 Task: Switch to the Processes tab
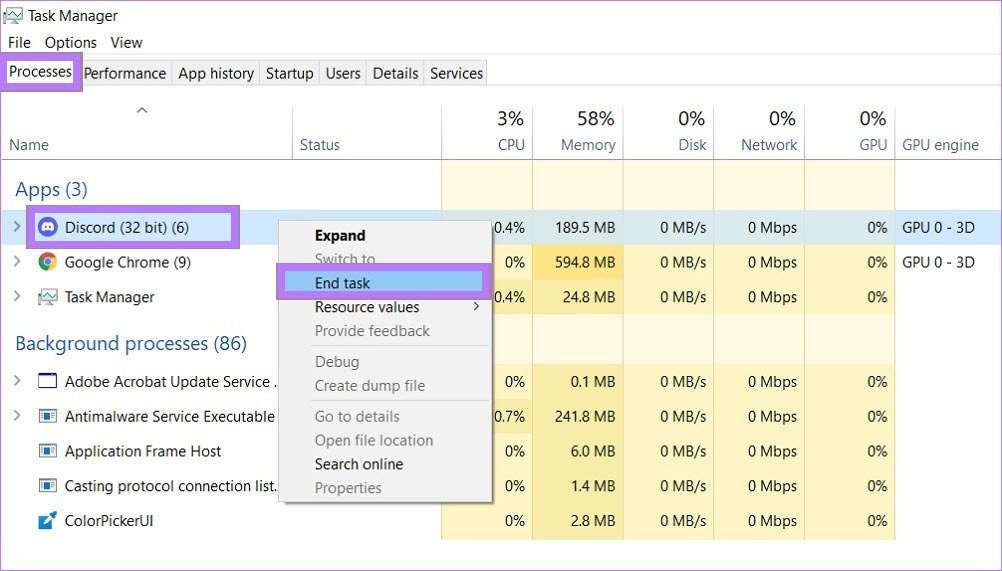(x=40, y=72)
